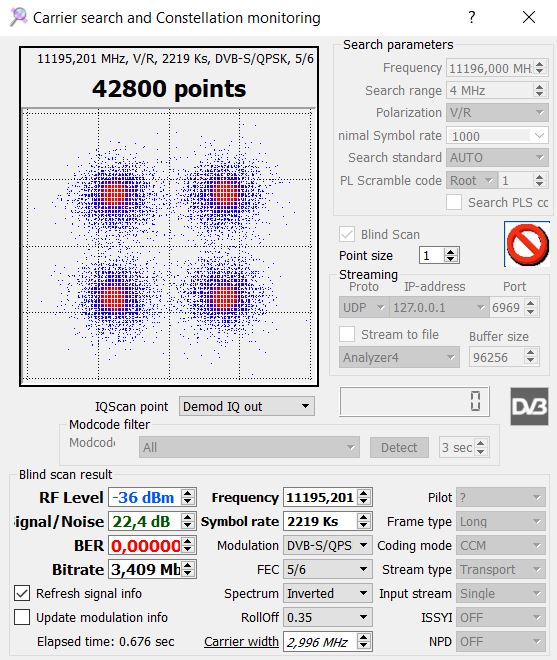Open the Polarization V/R dropdown
Screen dimensions: 557x660
(x=497, y=113)
